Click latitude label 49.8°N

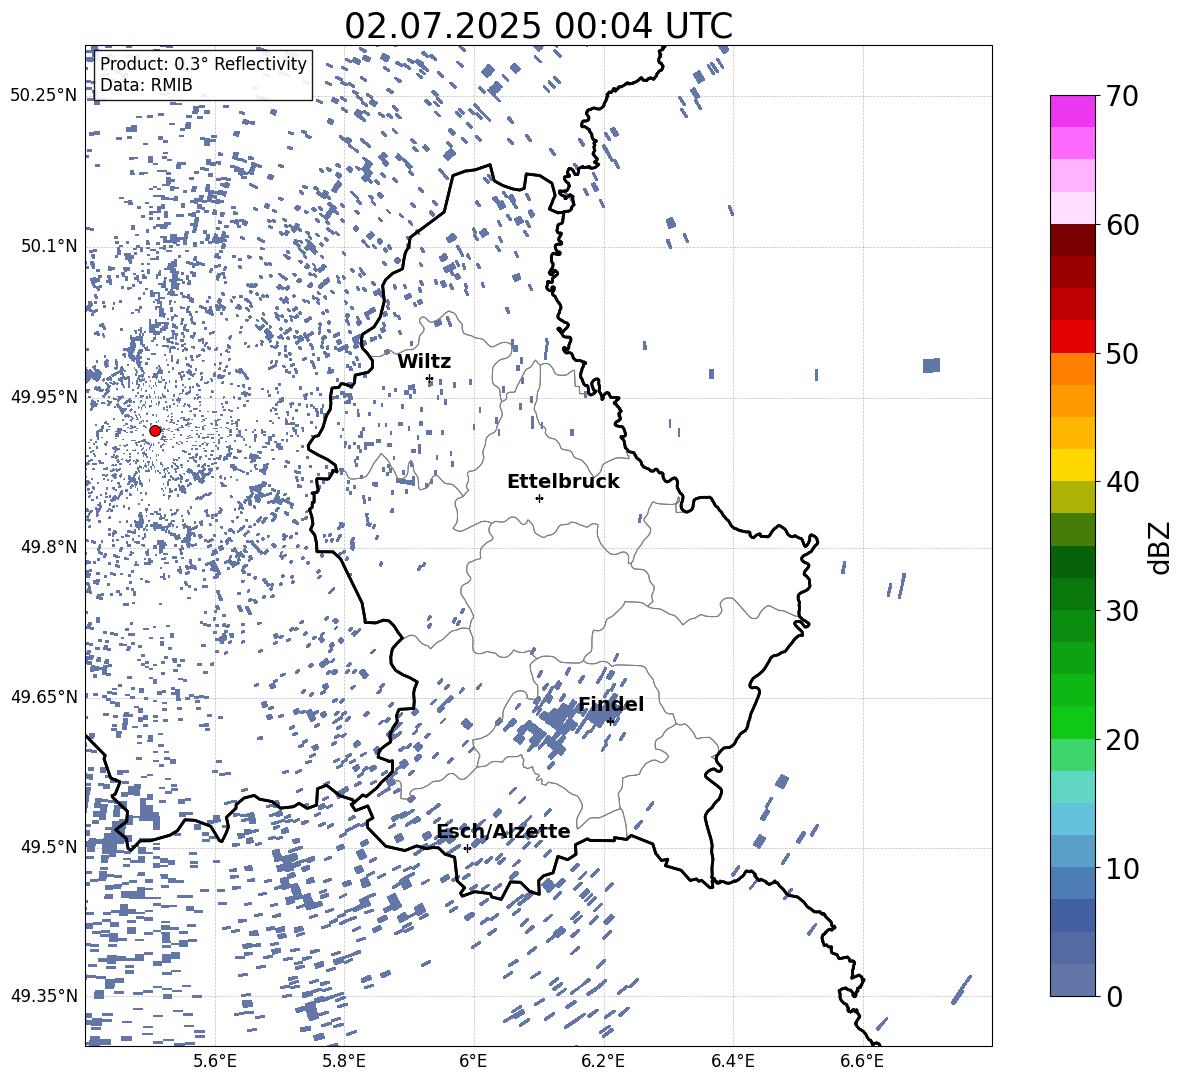pyautogui.click(x=49, y=547)
